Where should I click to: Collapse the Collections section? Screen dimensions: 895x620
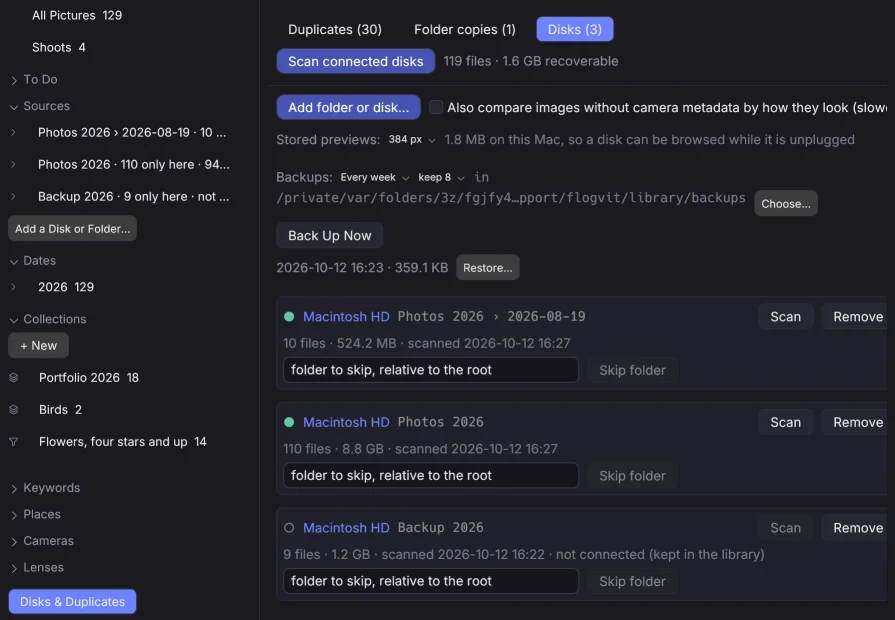pos(14,319)
